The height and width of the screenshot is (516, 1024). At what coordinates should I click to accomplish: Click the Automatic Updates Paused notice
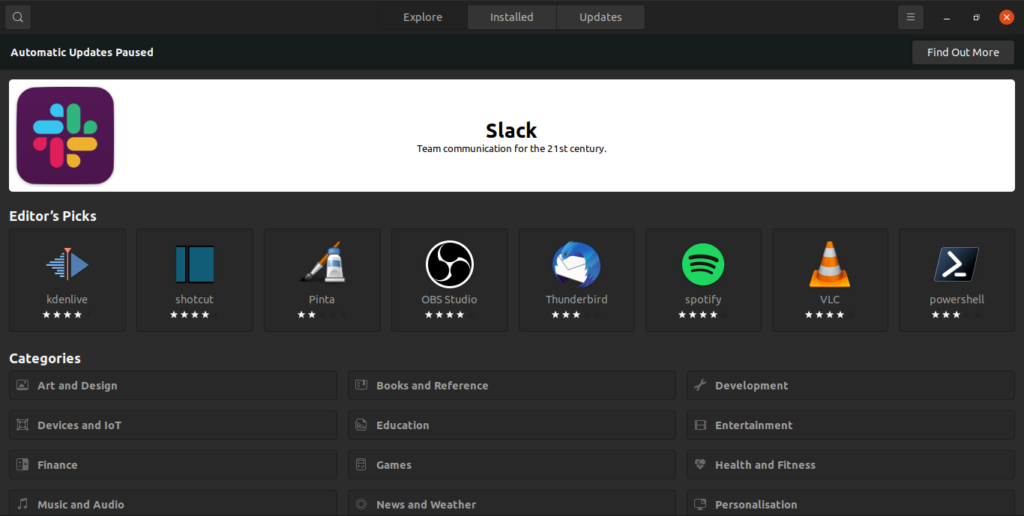point(82,52)
